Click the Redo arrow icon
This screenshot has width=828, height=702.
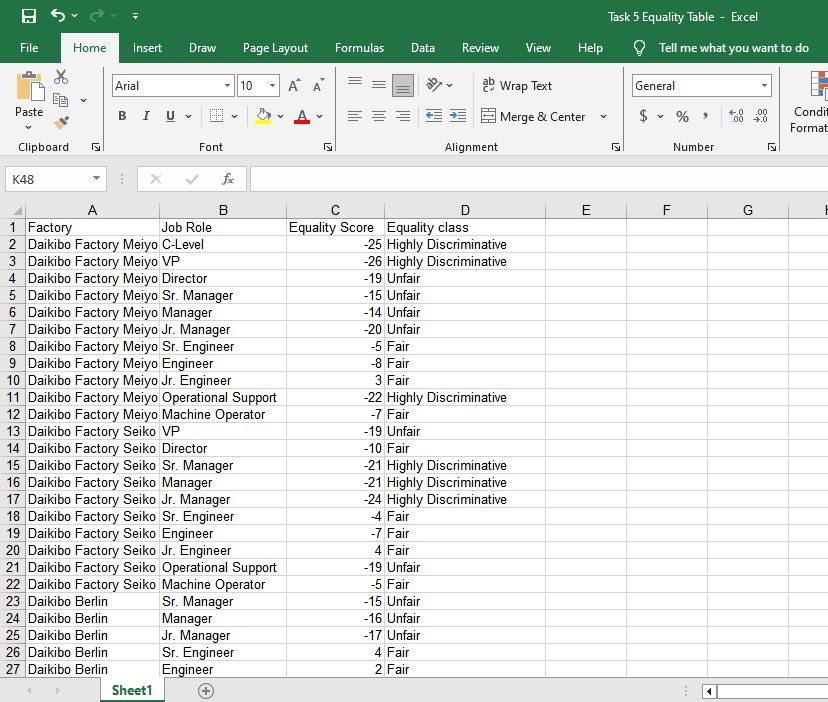(x=97, y=16)
